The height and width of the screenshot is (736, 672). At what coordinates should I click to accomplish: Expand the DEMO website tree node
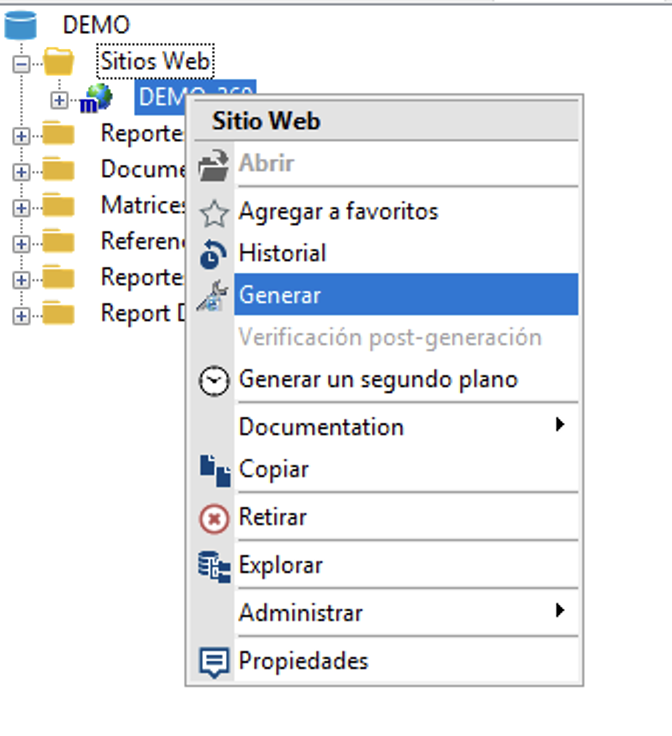pyautogui.click(x=59, y=100)
